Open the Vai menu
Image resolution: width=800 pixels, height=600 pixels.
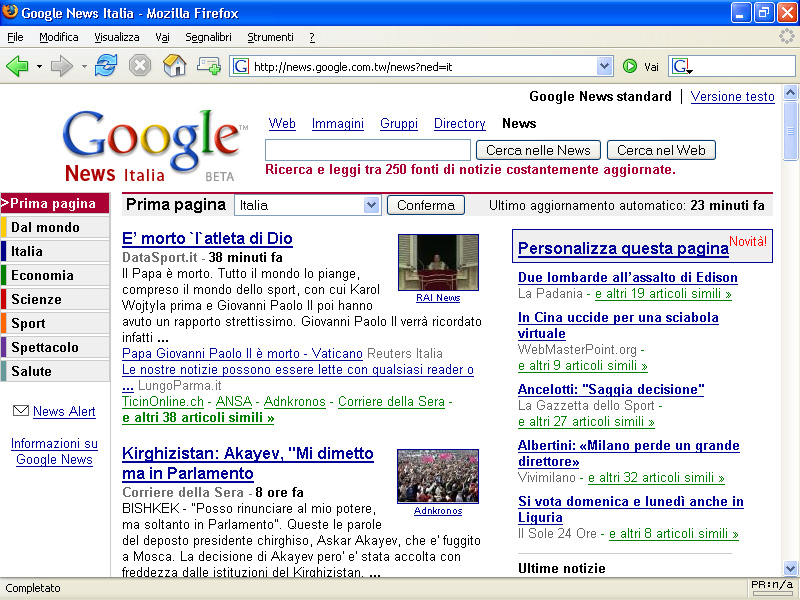point(162,37)
